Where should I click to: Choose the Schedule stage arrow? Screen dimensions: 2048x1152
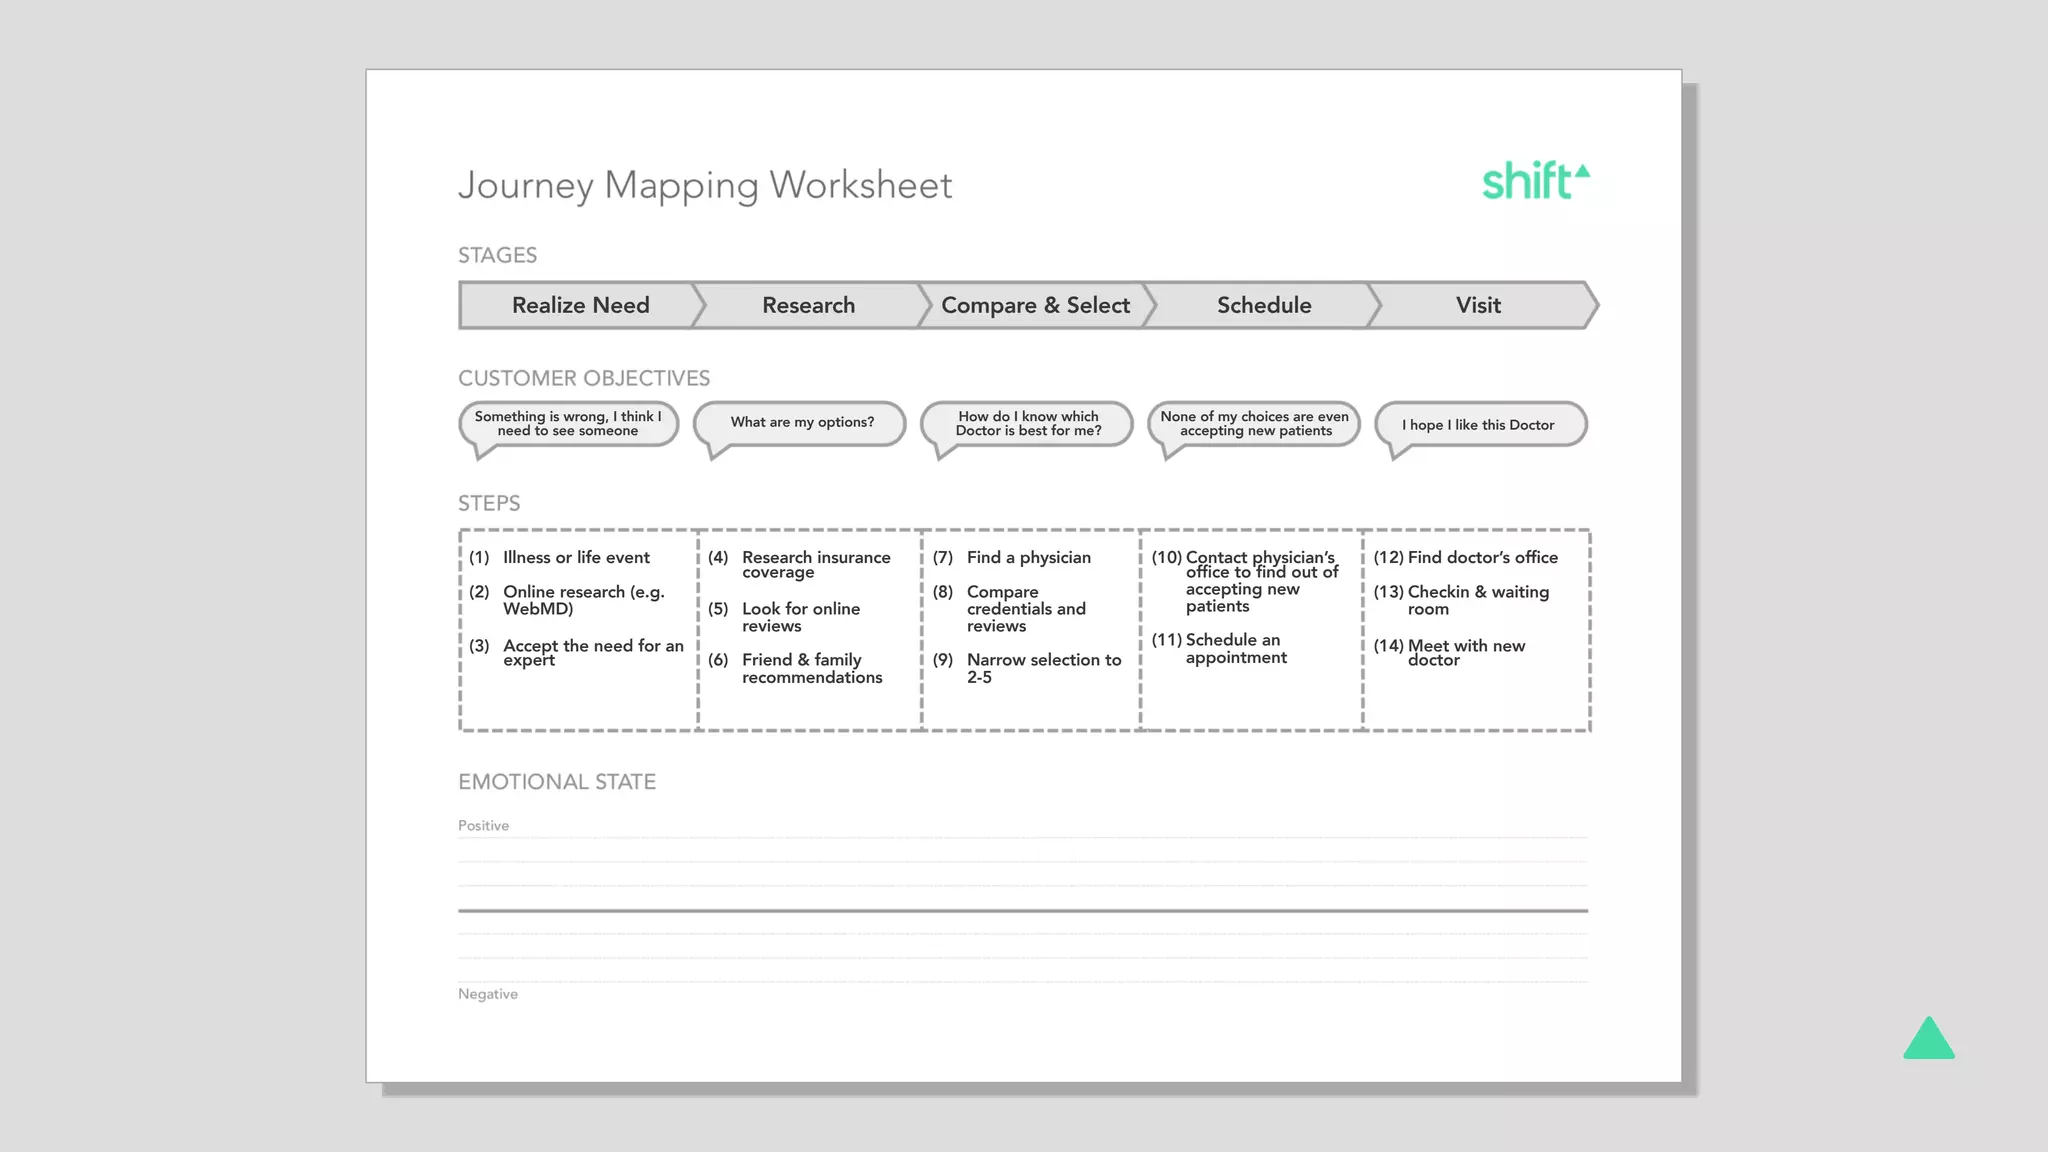tap(1263, 305)
